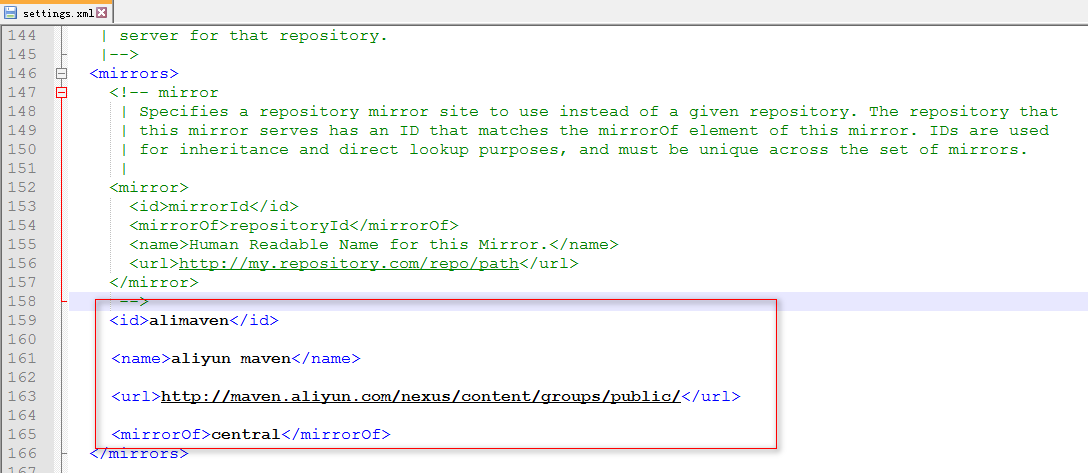The image size is (1088, 473).
Task: Click 'Human Readable Name for this Mirror.' text
Action: (369, 245)
